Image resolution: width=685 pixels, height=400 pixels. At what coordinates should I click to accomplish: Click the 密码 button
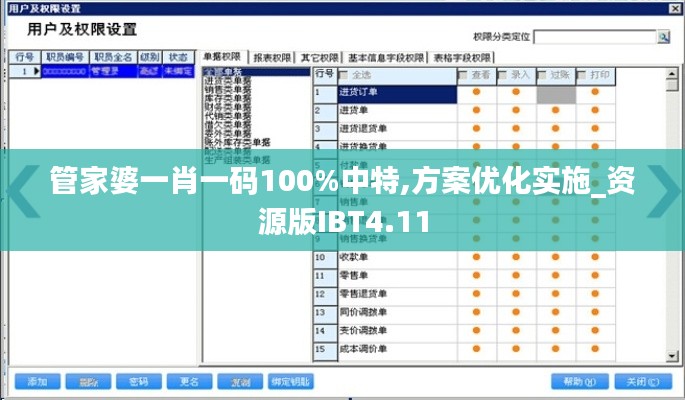pyautogui.click(x=139, y=382)
